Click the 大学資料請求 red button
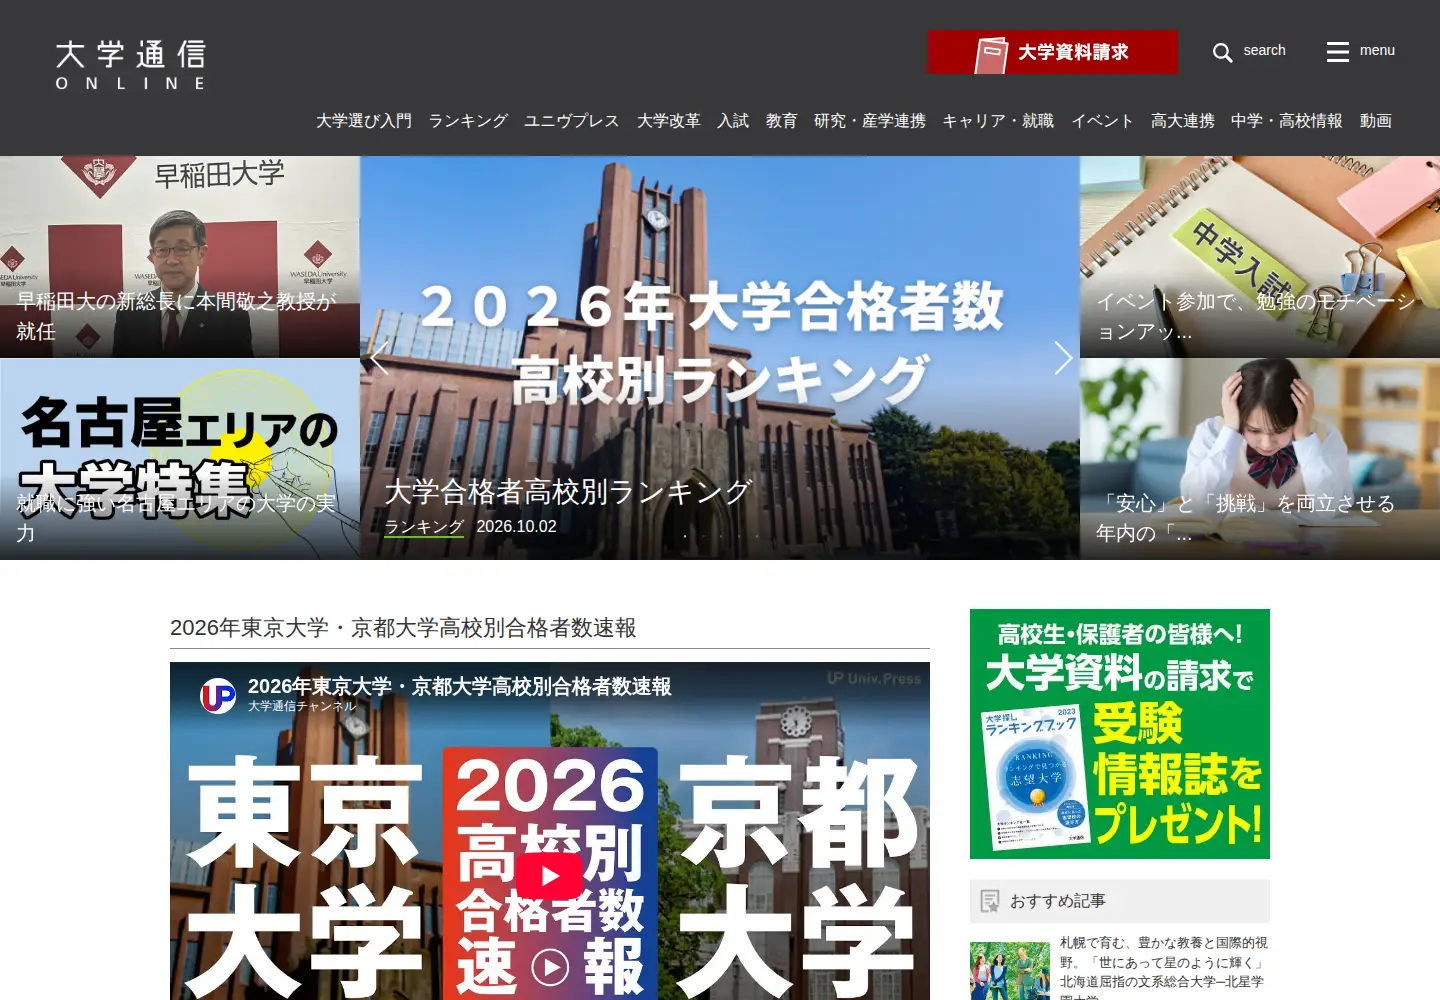The image size is (1440, 1000). (x=1053, y=52)
